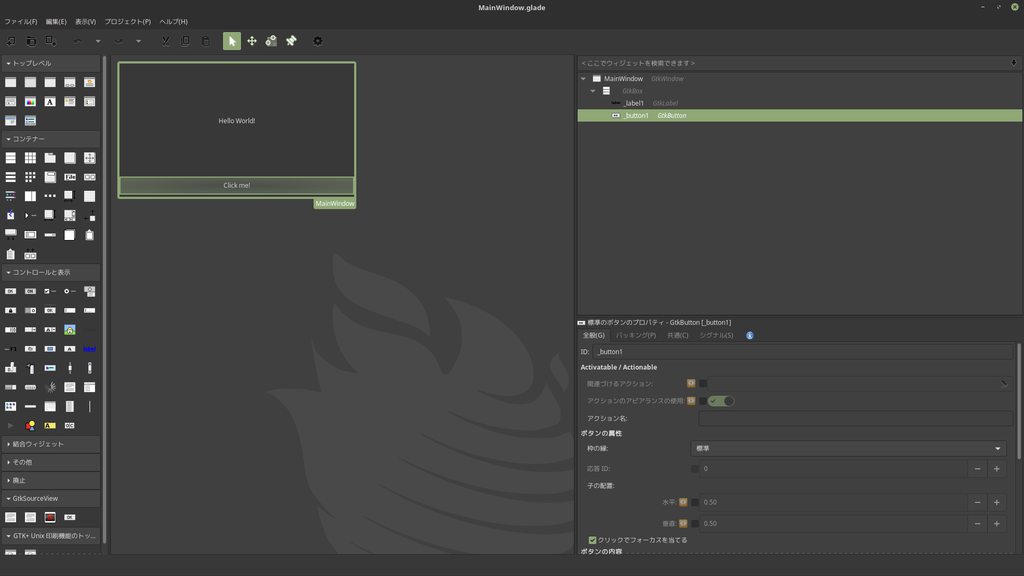The height and width of the screenshot is (576, 1024).
Task: Pick the notebook tab widget in container palette
Action: [x=50, y=158]
